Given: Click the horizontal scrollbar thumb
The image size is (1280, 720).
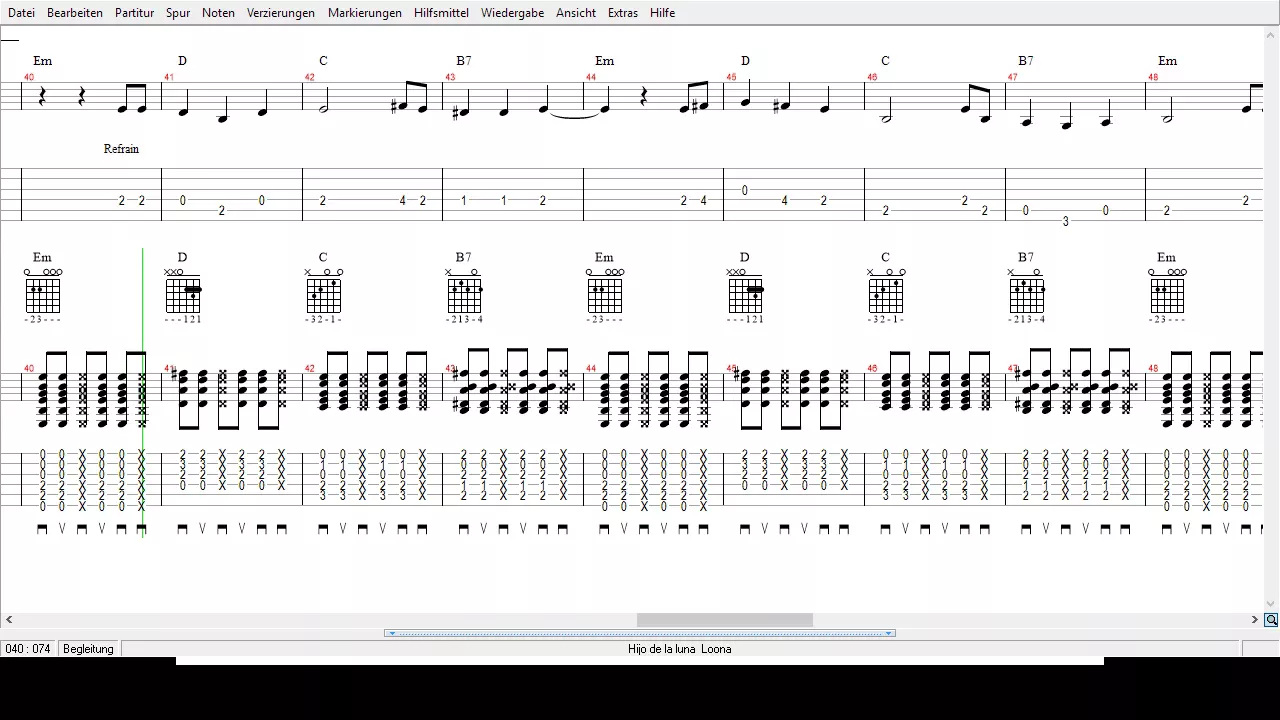Looking at the screenshot, I should (725, 620).
